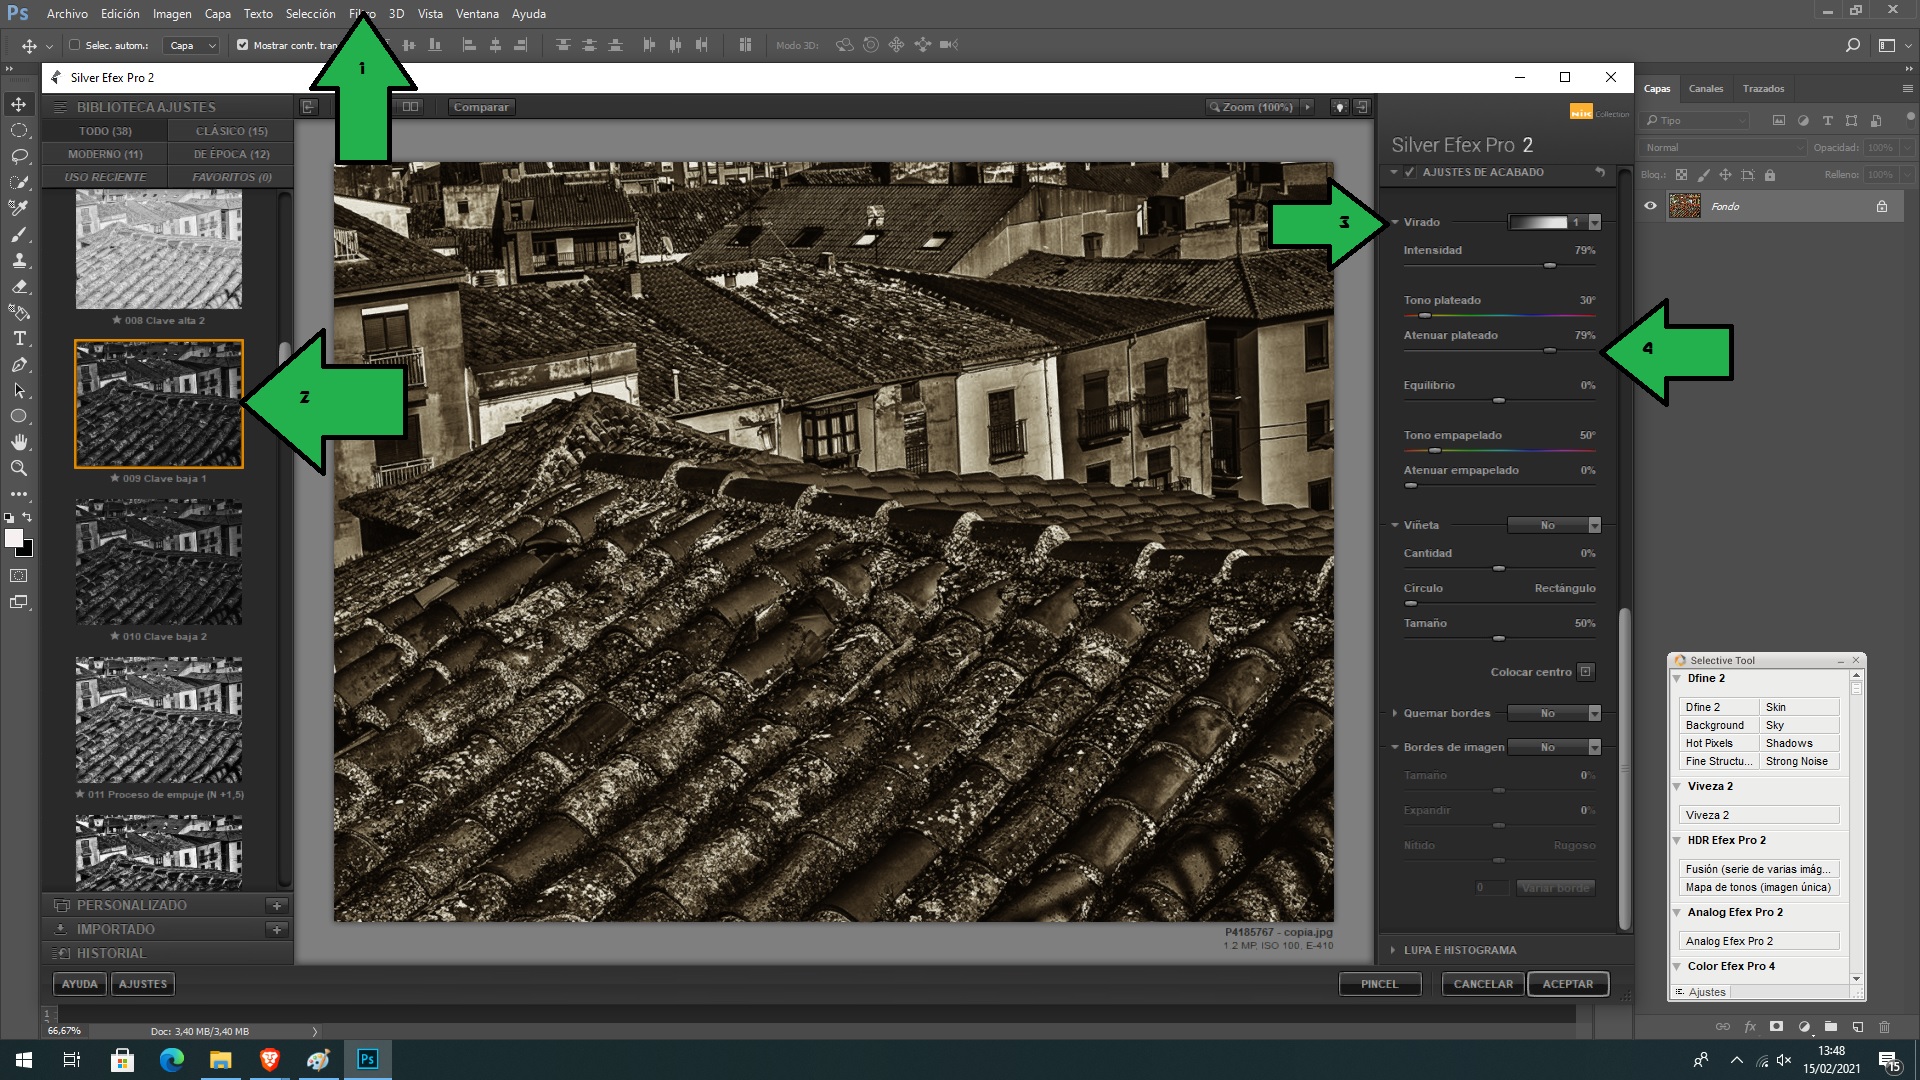
Task: Create new group folder icon in Capas
Action: click(x=1830, y=1026)
